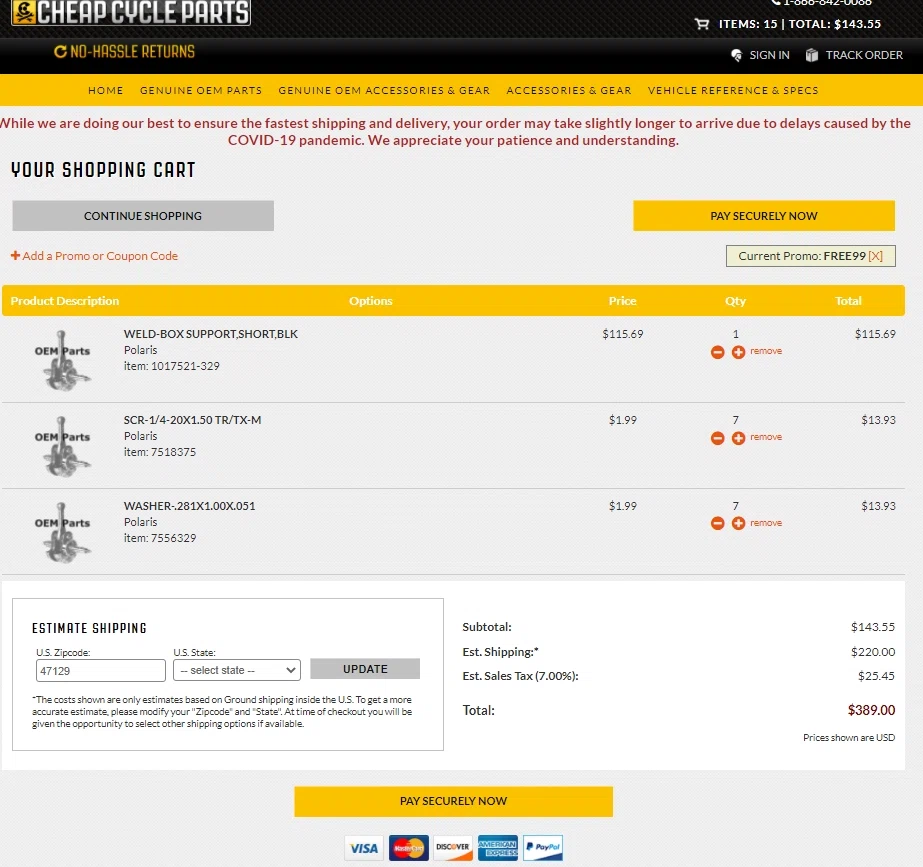Image resolution: width=923 pixels, height=867 pixels.
Task: Click the WELD-BOX SUPPORT,SHORT,BLK product name
Action: click(211, 334)
